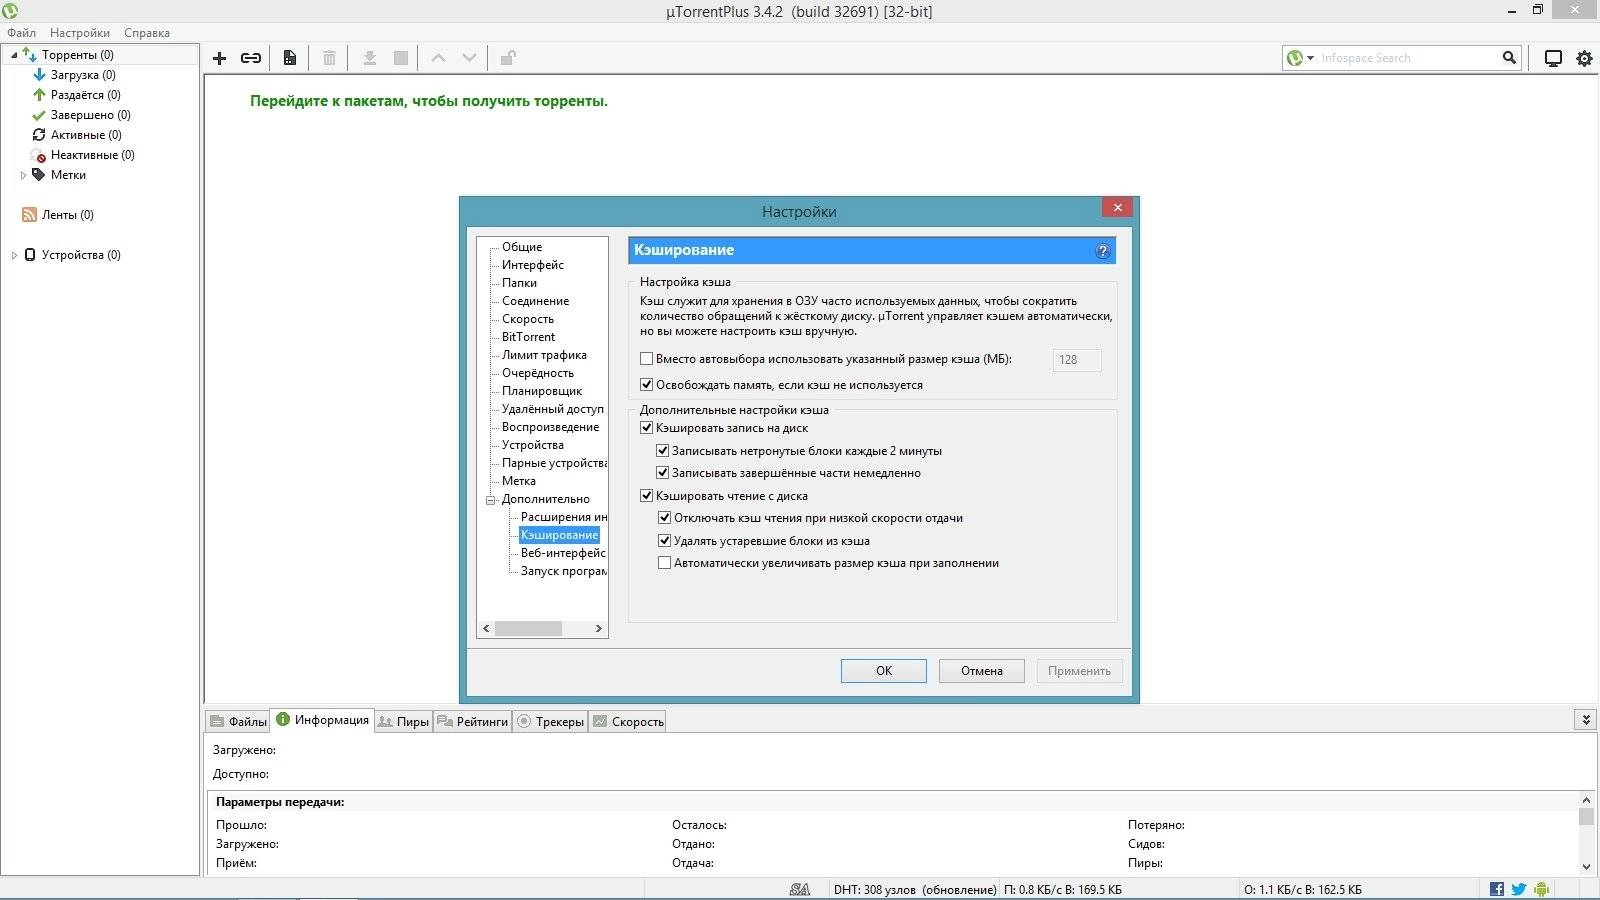The image size is (1600, 900).
Task: Click the Move up queue arrow
Action: [x=438, y=58]
